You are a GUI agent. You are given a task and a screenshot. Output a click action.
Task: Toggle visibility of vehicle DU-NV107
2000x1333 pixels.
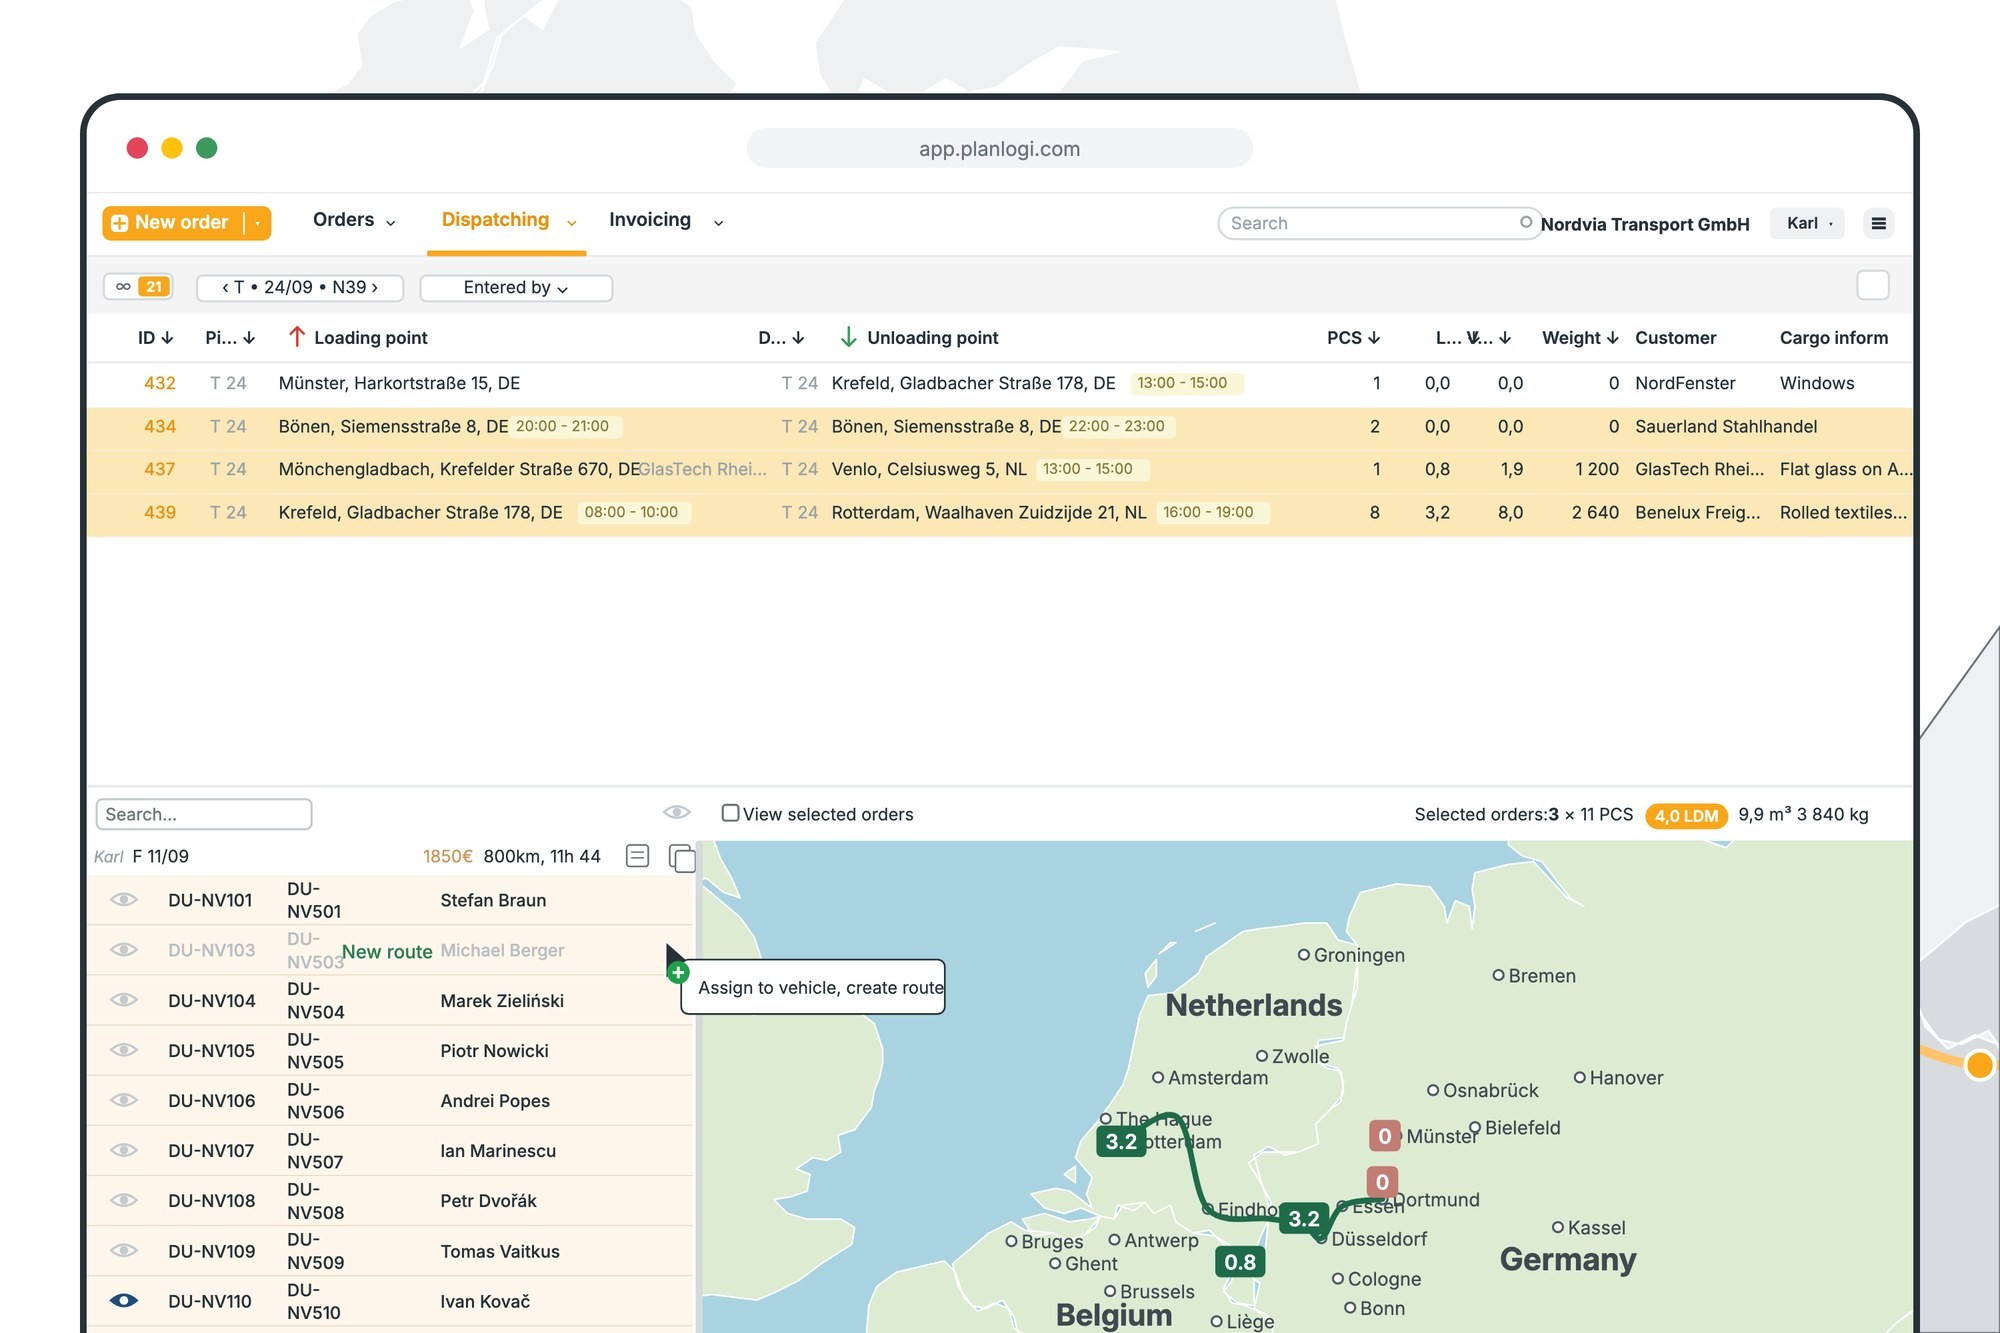coord(123,1150)
